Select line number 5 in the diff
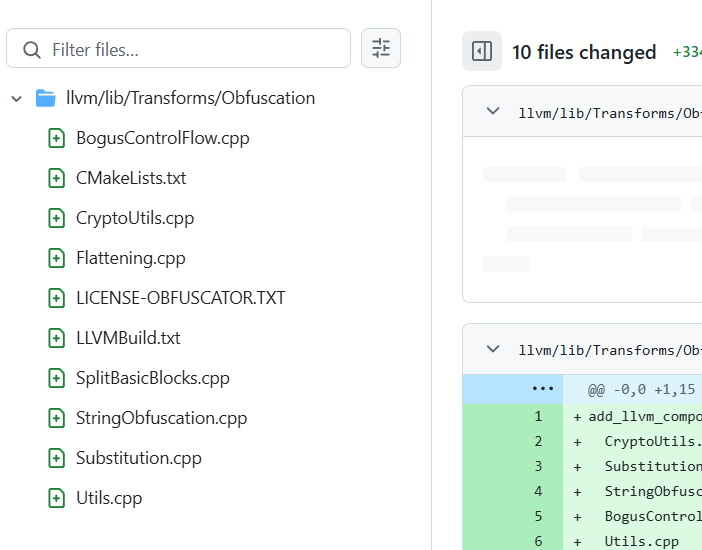Screen dimensions: 702x550 pos(538,516)
